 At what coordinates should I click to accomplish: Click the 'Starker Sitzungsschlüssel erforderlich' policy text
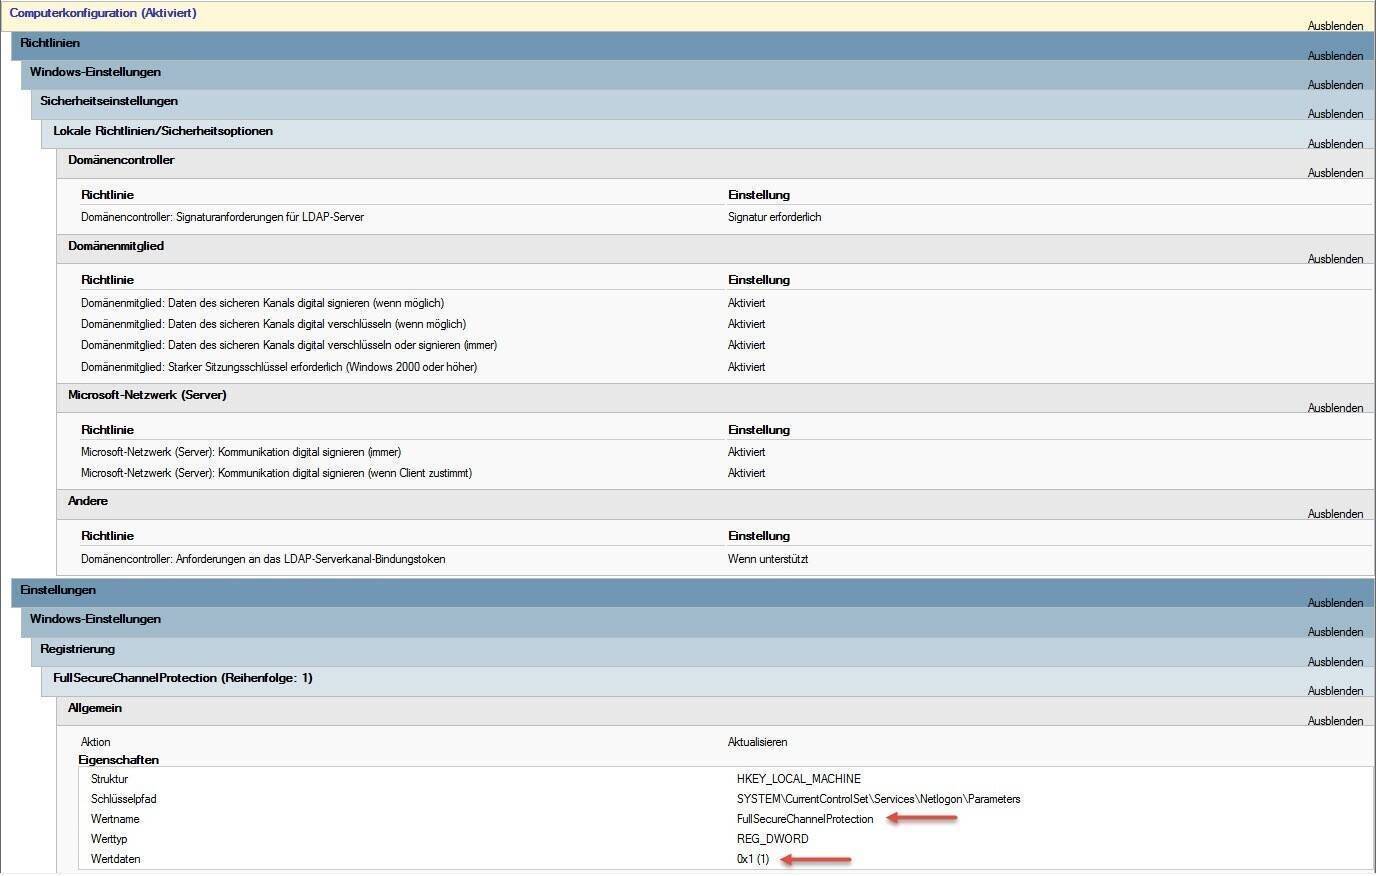pos(278,367)
